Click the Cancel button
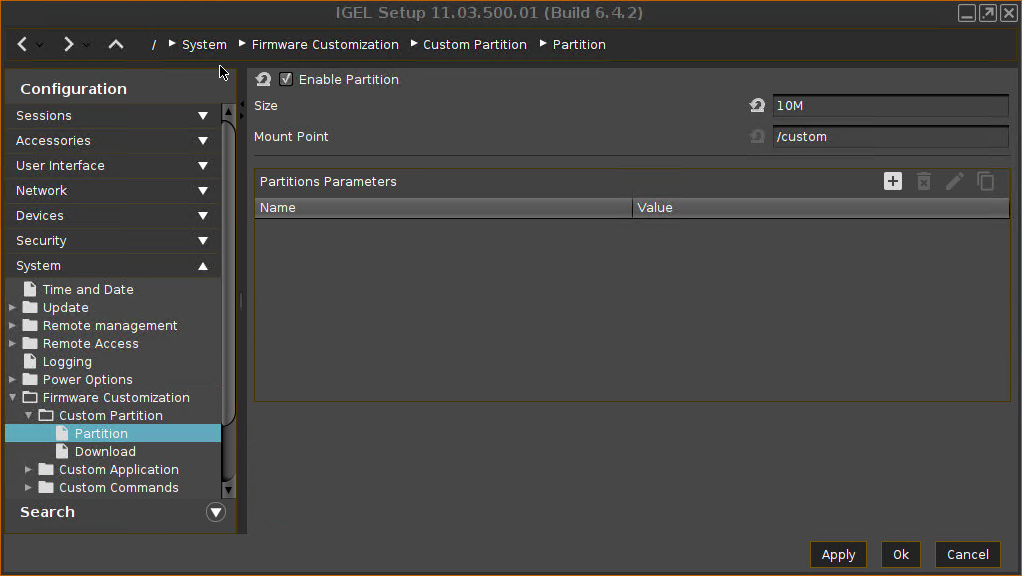 click(x=967, y=555)
